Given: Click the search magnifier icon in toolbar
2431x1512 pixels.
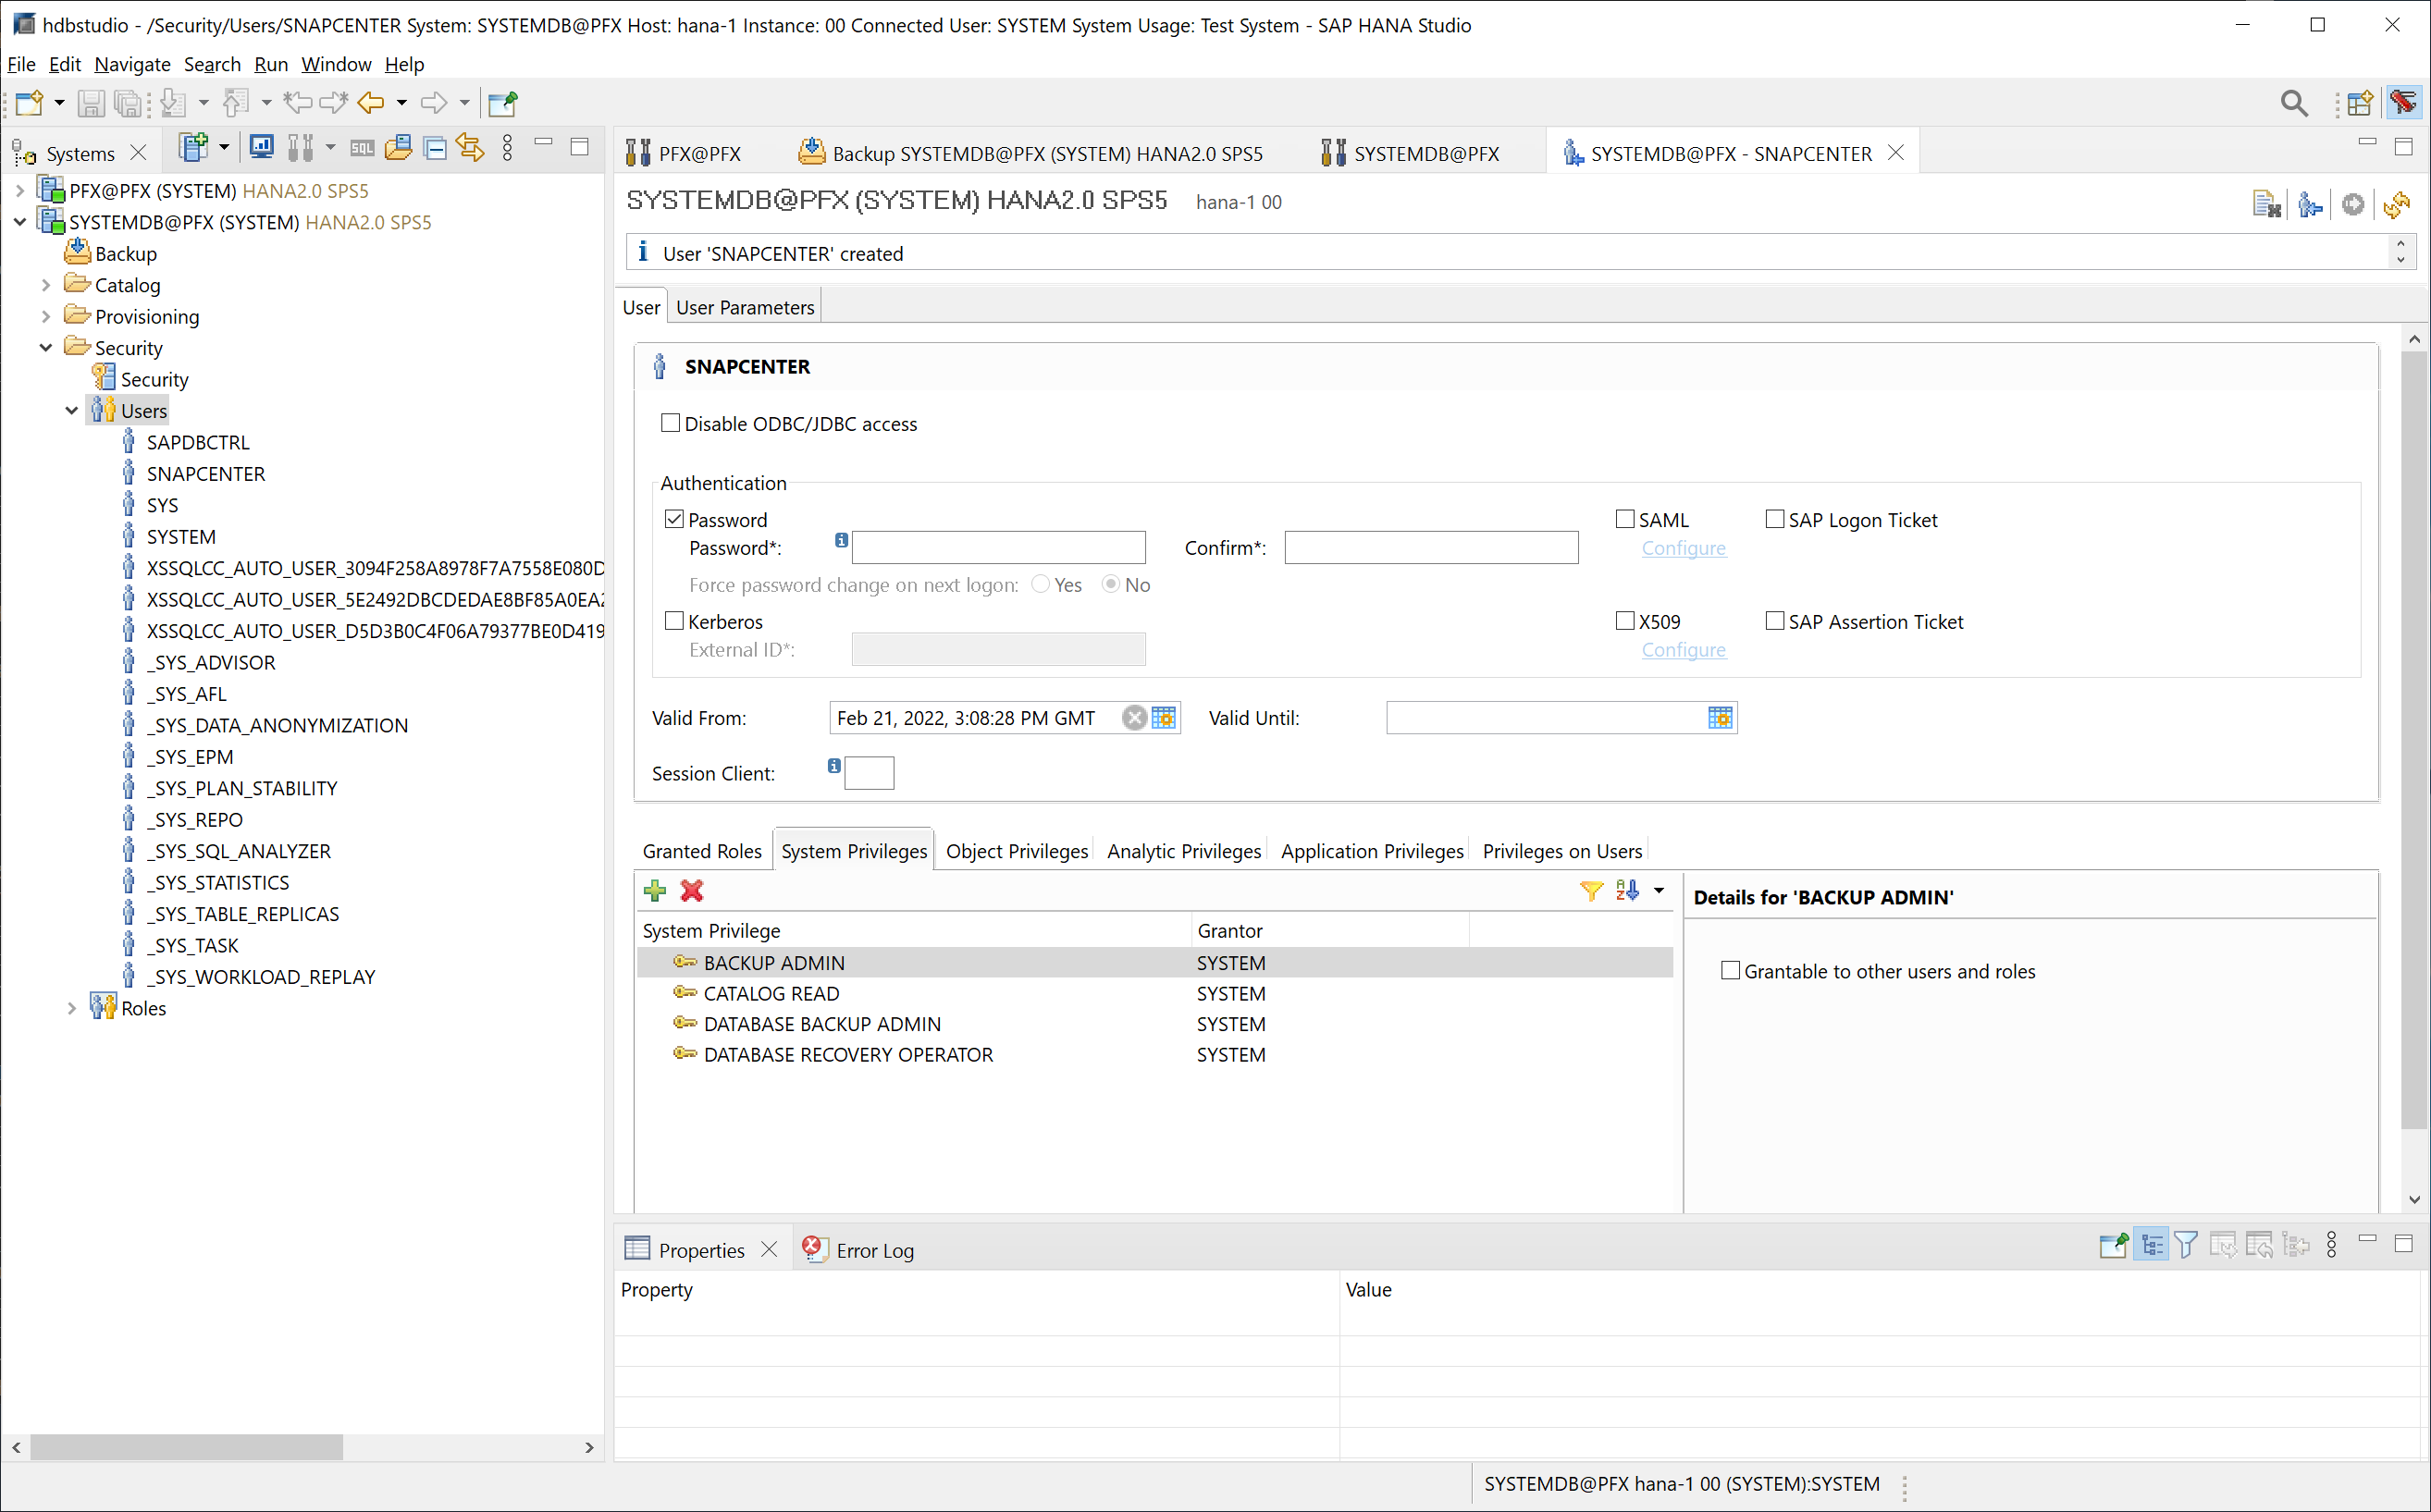Looking at the screenshot, I should click(2293, 103).
